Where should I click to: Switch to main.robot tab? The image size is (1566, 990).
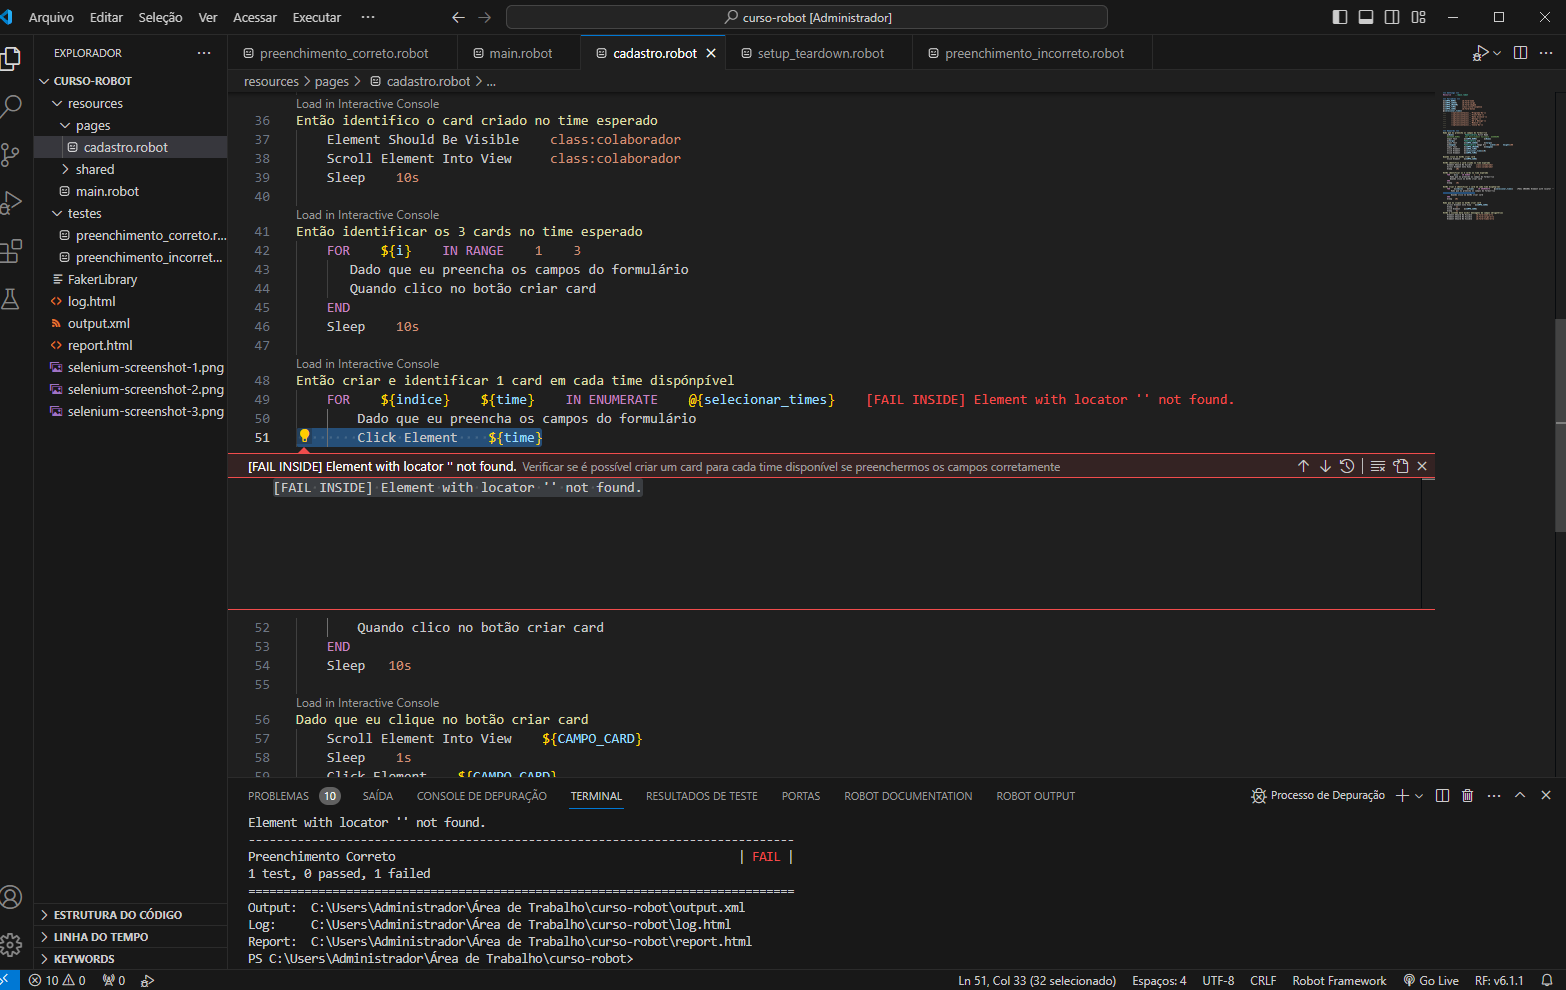tap(519, 53)
